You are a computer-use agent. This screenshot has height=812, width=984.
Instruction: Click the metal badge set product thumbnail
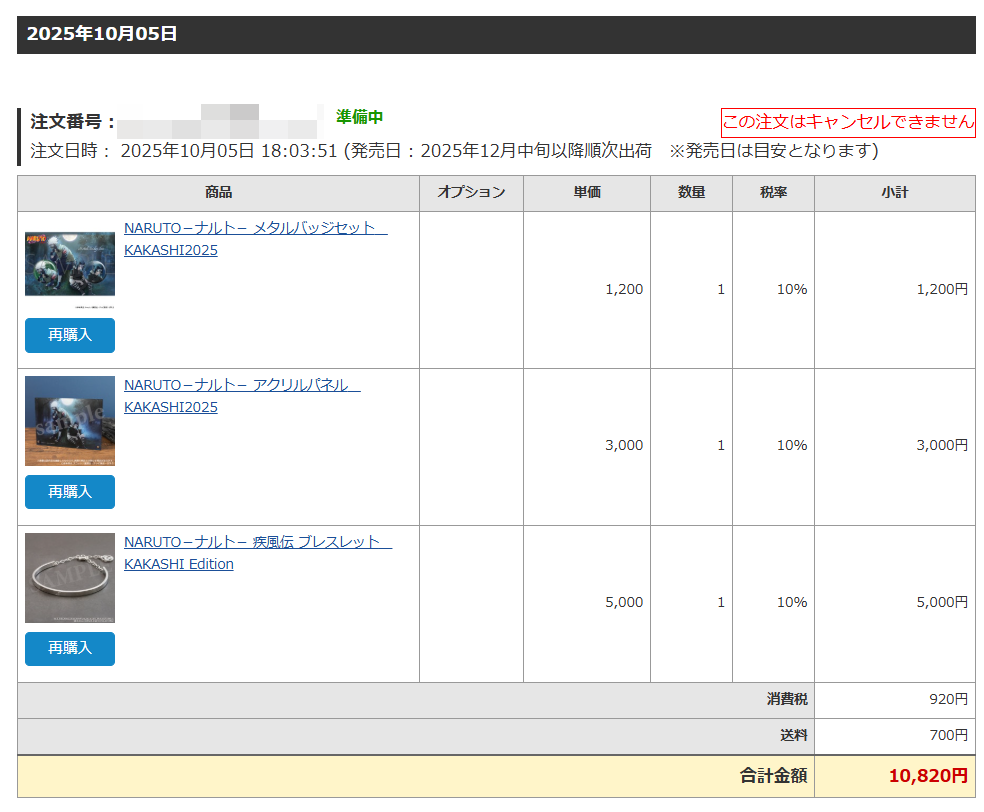(70, 263)
